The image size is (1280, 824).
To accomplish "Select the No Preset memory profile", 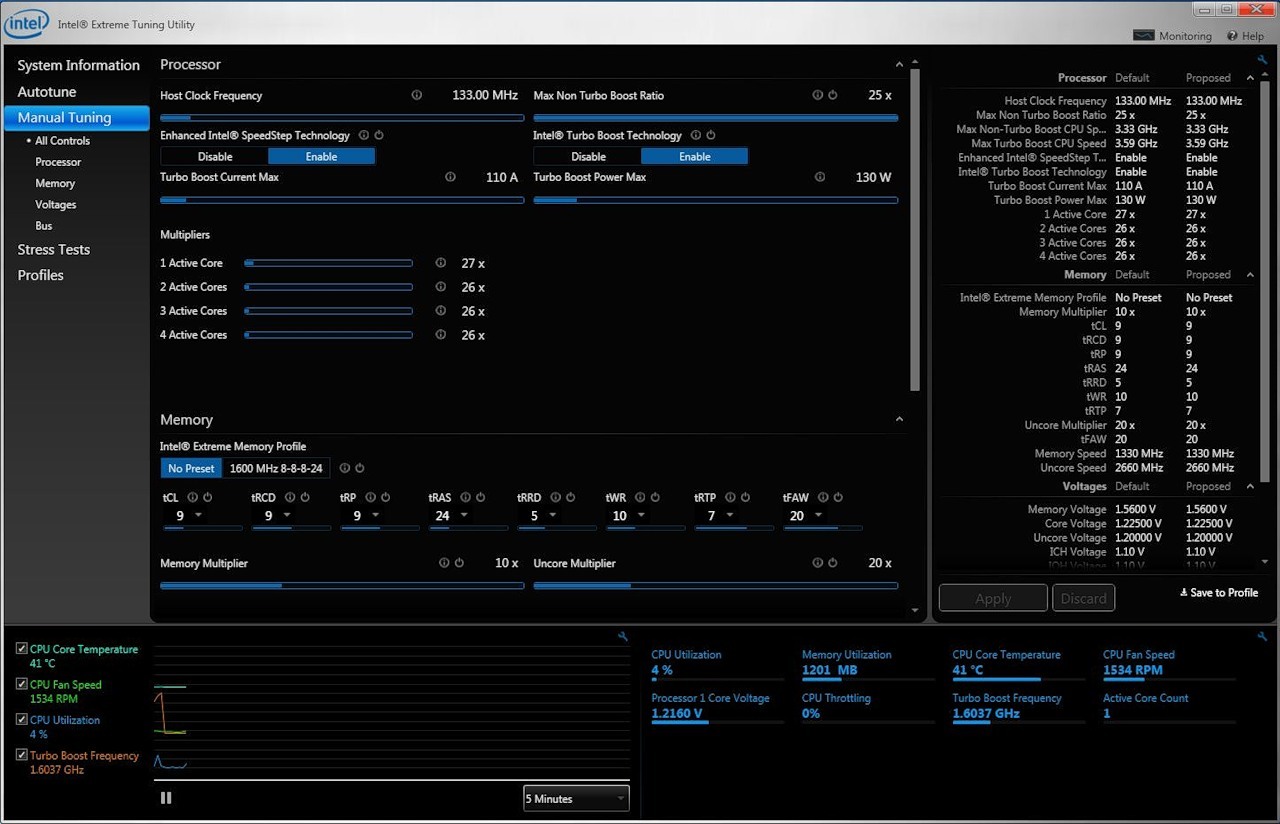I will pos(191,468).
